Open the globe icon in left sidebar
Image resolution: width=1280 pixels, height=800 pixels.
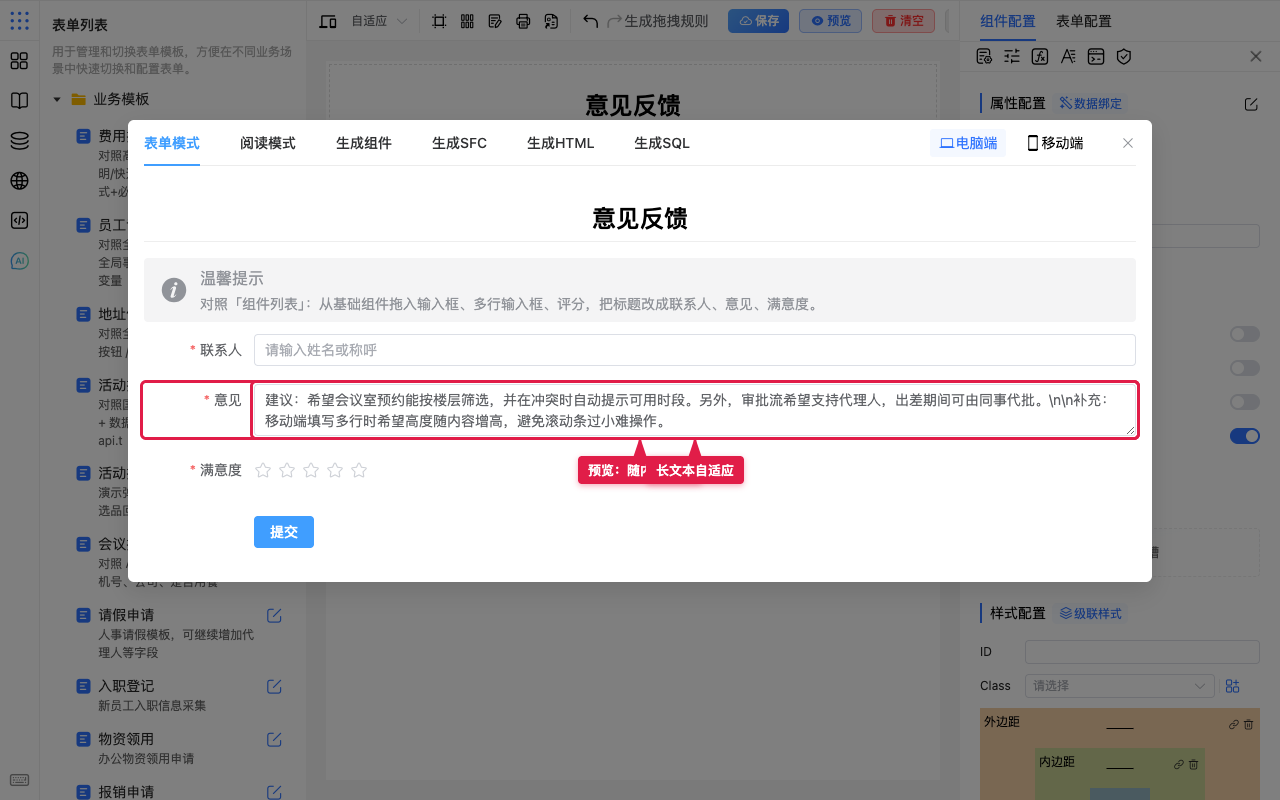click(19, 181)
